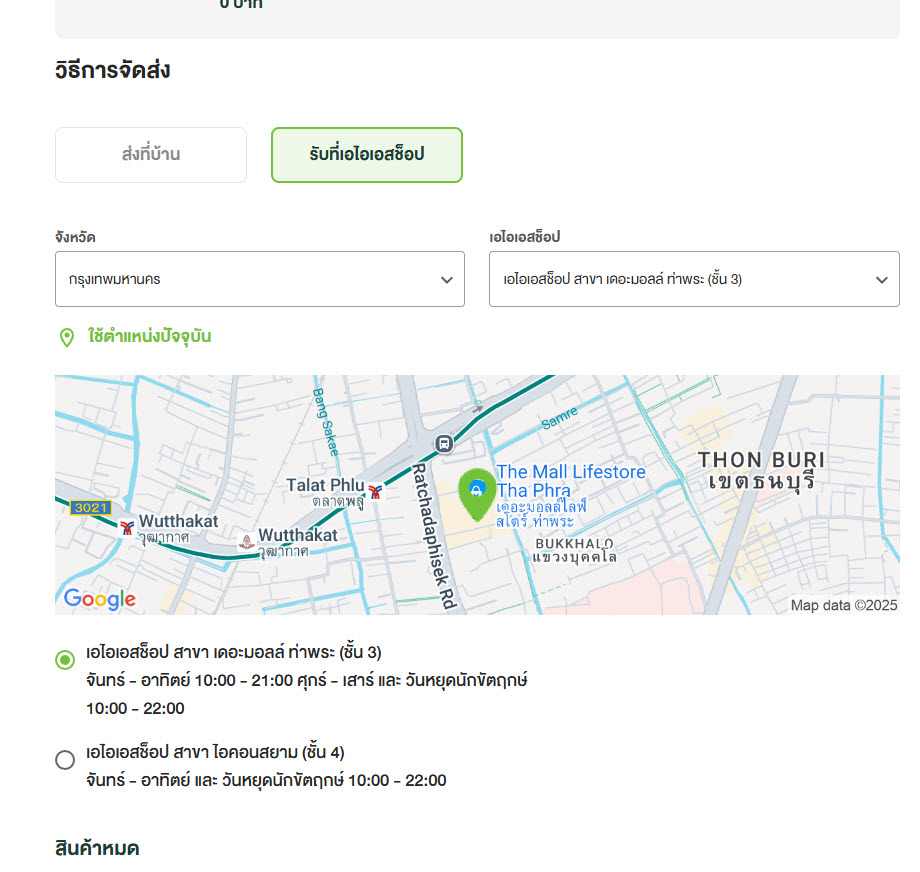This screenshot has height=872, width=920.
Task: Select the เดอะมอลล์ ท่าพระ (ชั้น 3) branch radio button
Action: click(x=65, y=660)
